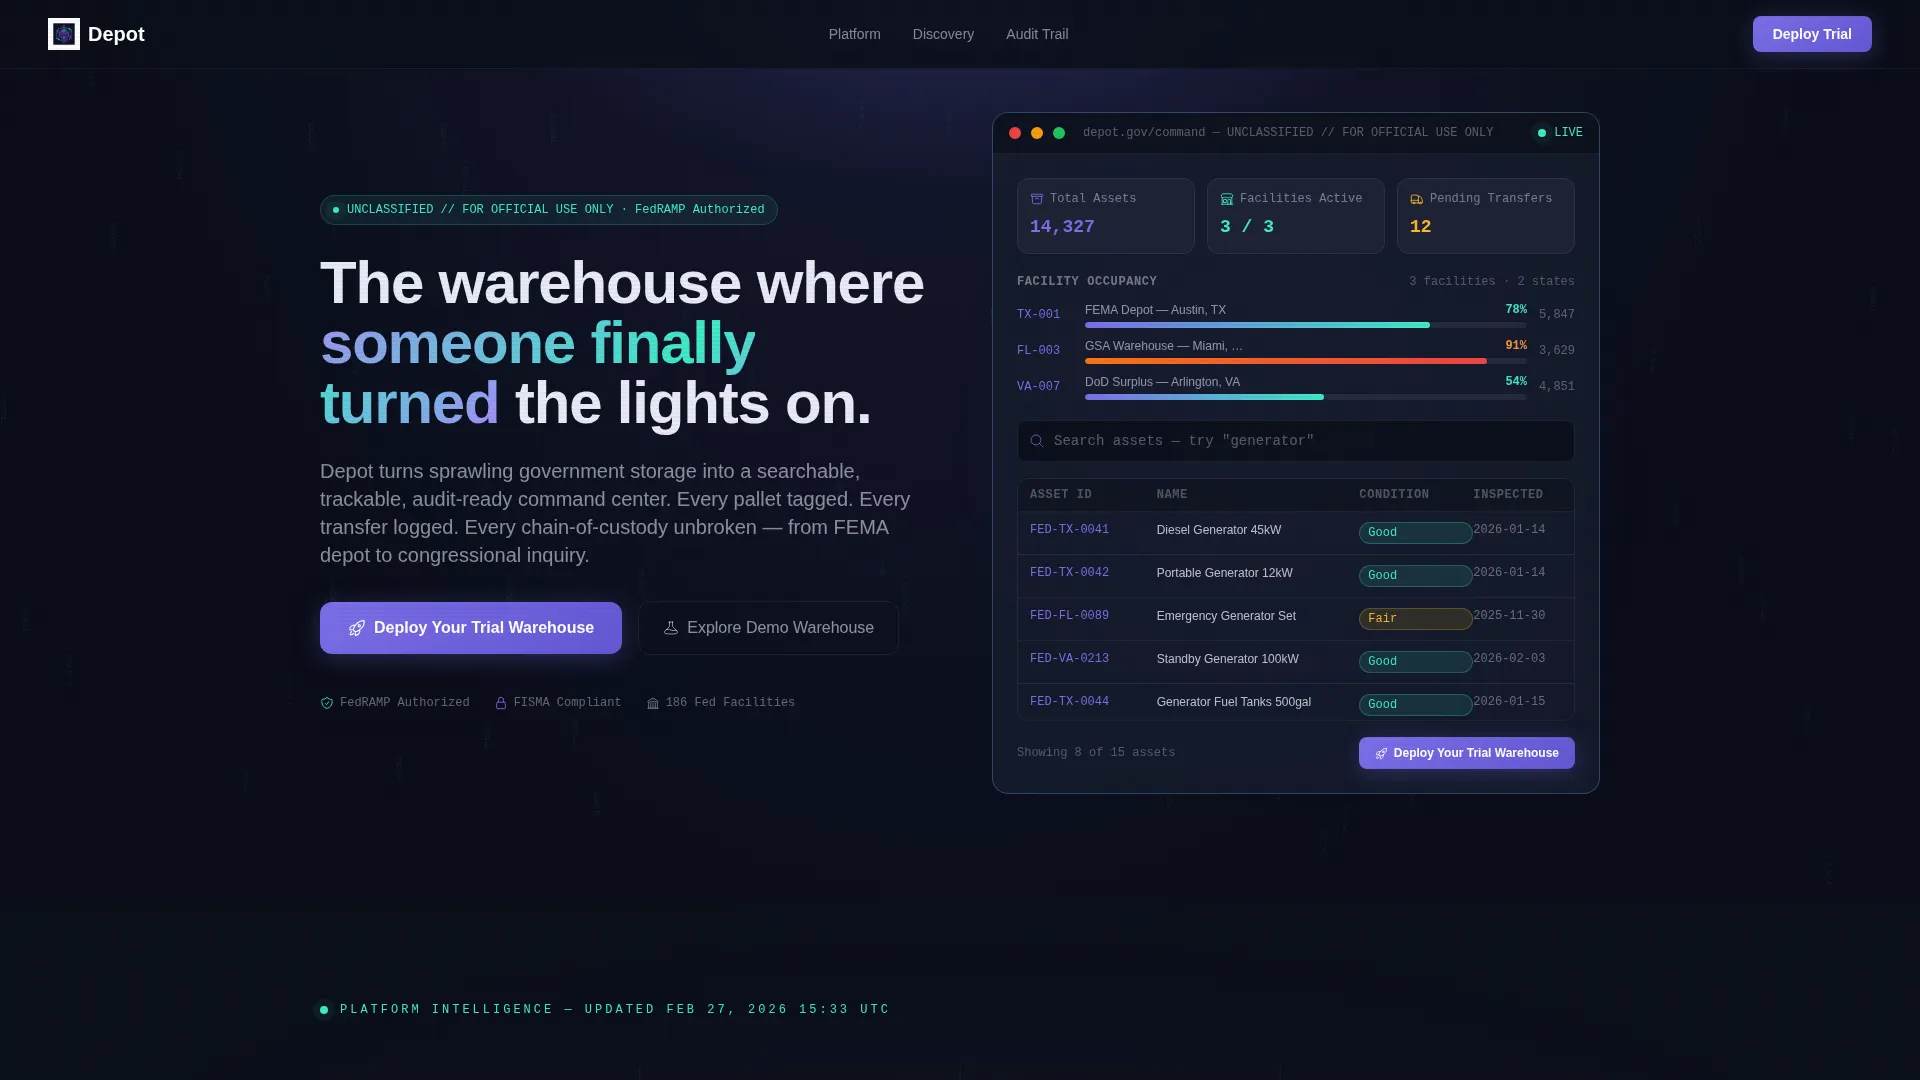Click the 14,327 total assets value
Viewport: 1920px width, 1080px height.
[x=1062, y=227]
